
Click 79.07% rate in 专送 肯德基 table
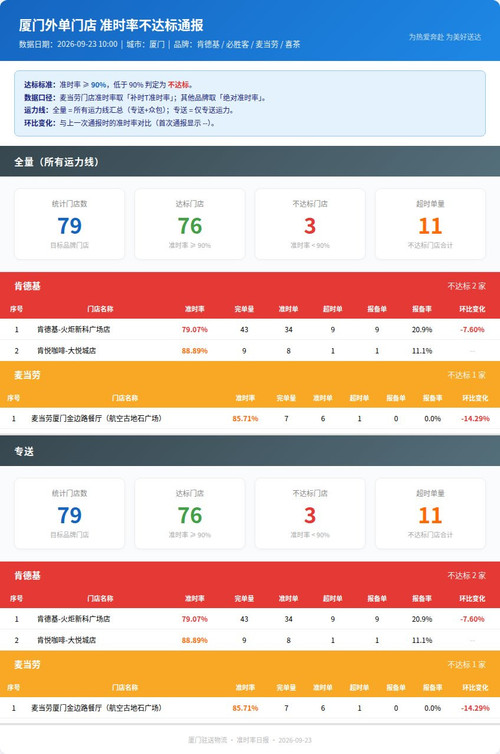click(x=195, y=619)
